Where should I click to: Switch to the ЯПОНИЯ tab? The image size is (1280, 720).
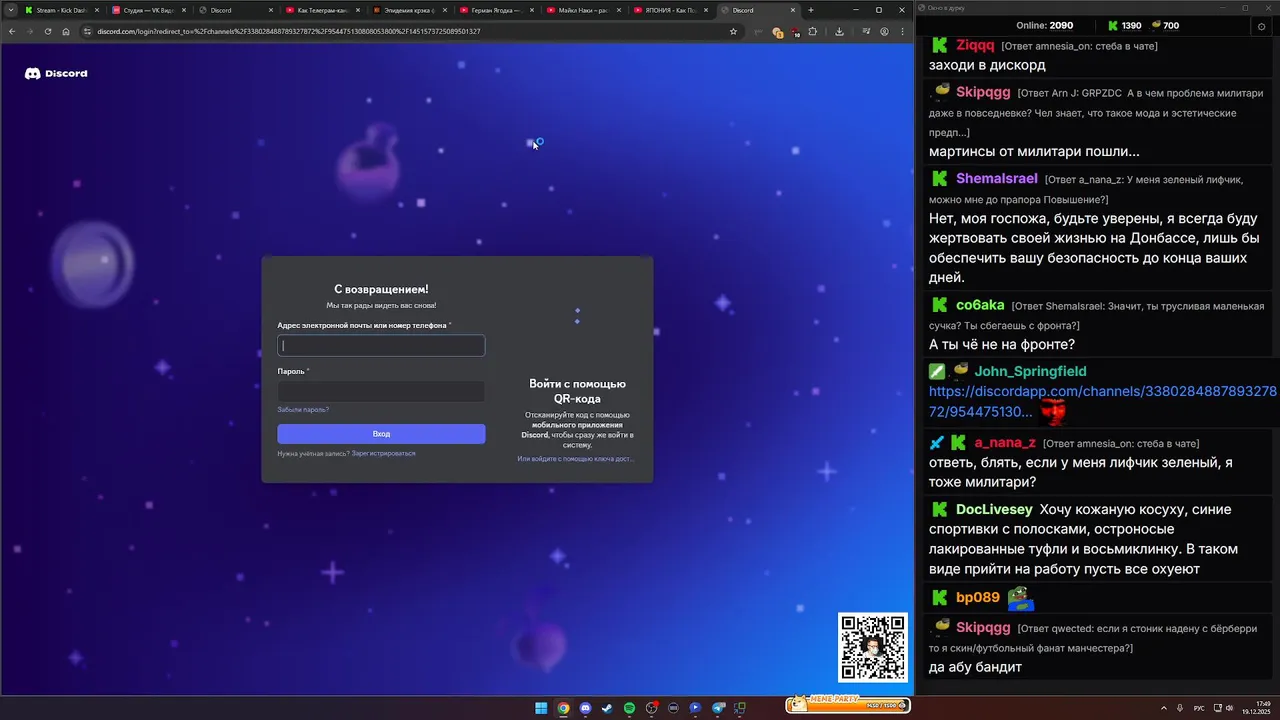[669, 10]
